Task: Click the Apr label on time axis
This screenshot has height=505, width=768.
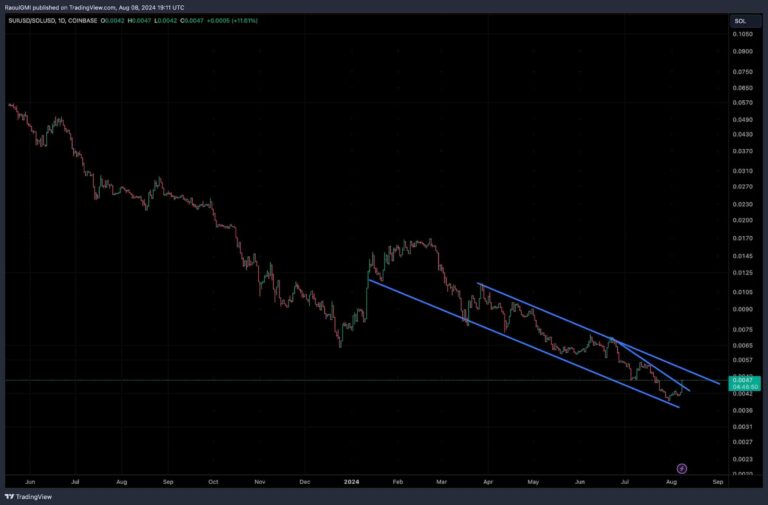Action: tap(488, 482)
